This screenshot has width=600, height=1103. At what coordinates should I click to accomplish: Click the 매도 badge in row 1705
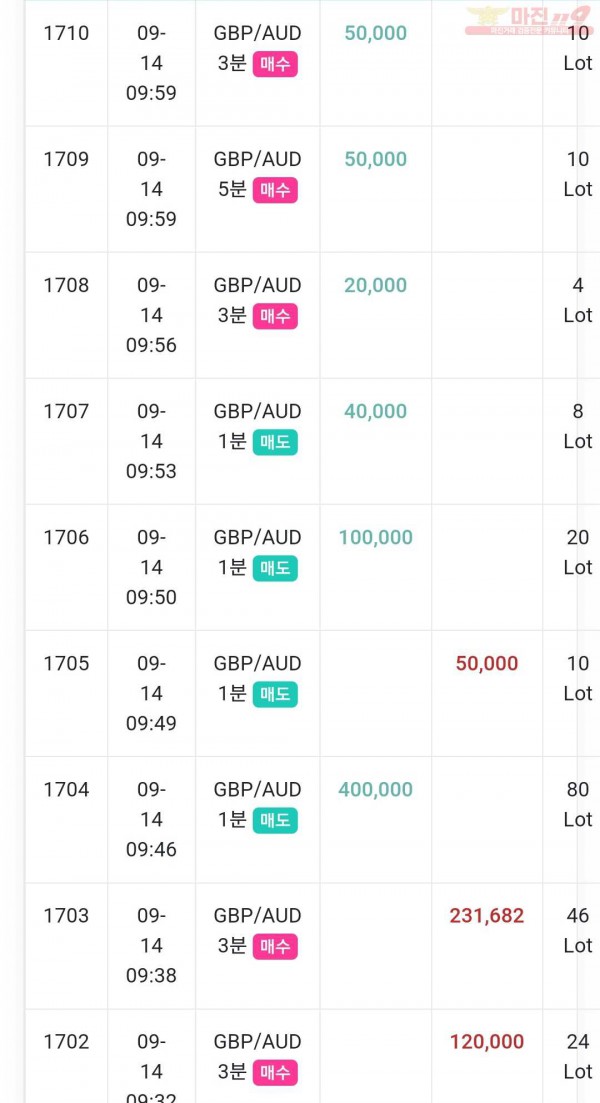(x=275, y=694)
